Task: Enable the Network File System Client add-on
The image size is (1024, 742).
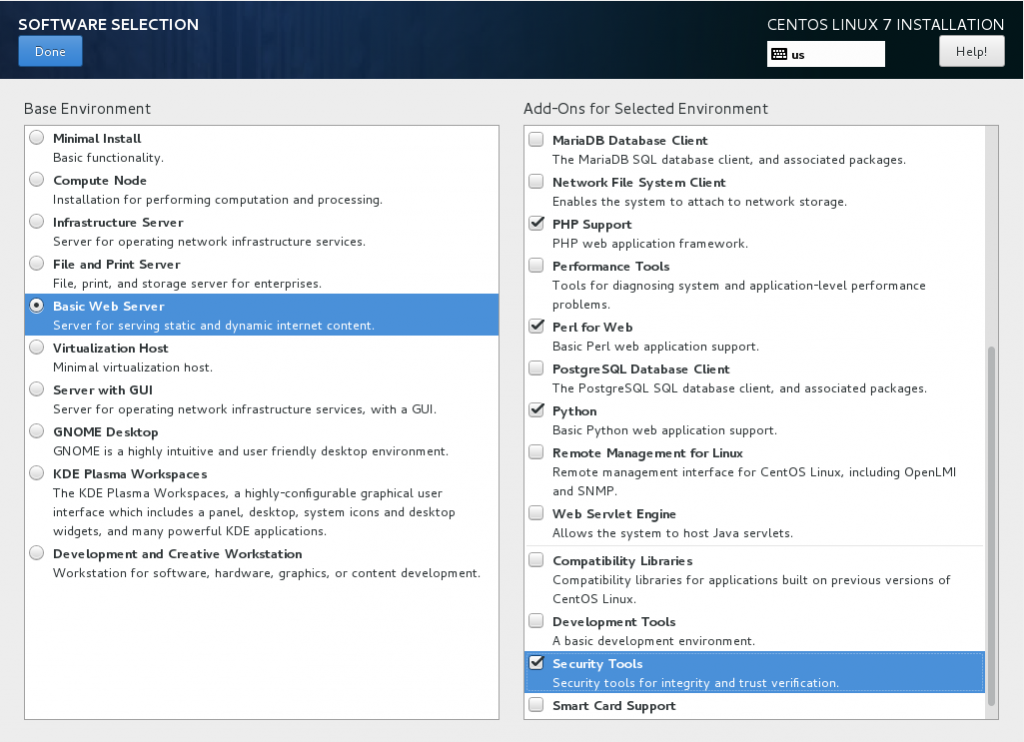Action: pyautogui.click(x=536, y=181)
